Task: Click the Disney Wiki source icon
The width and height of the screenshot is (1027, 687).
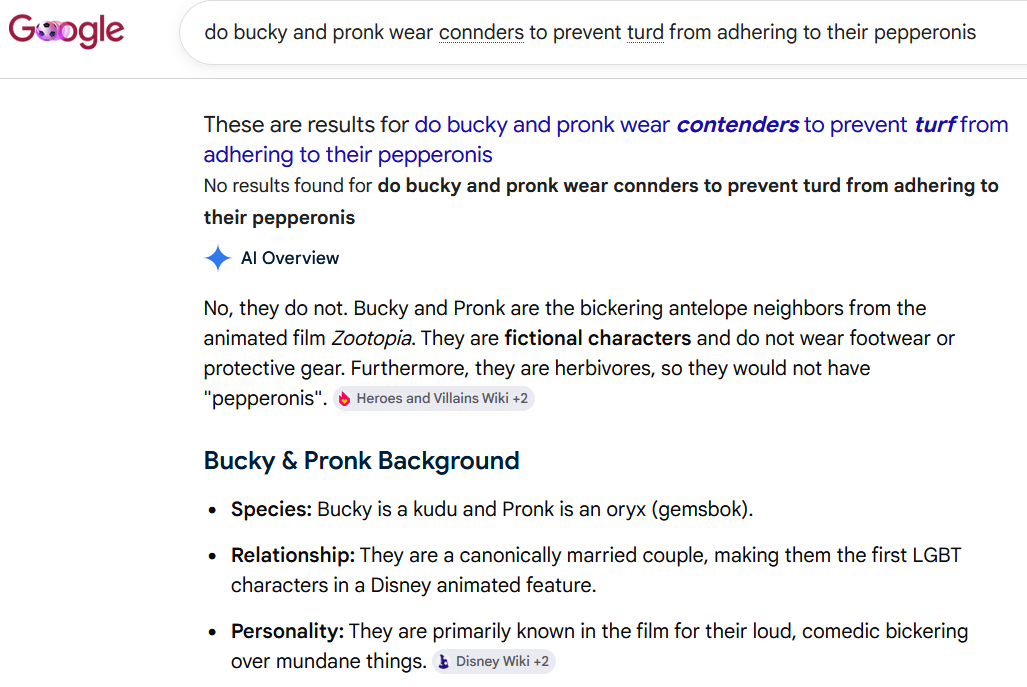Action: click(x=443, y=661)
